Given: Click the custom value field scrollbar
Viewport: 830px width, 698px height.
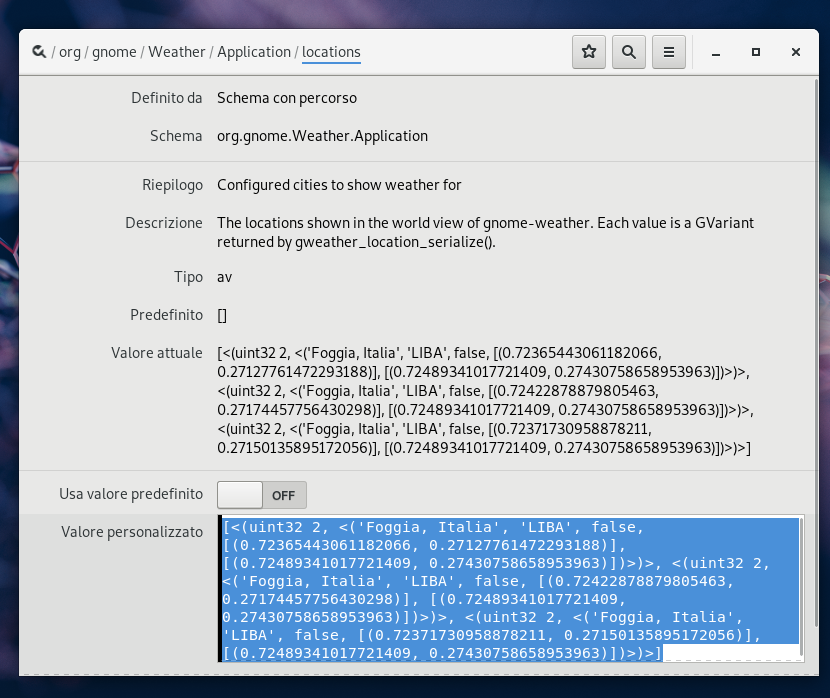Looking at the screenshot, I should point(801,587).
